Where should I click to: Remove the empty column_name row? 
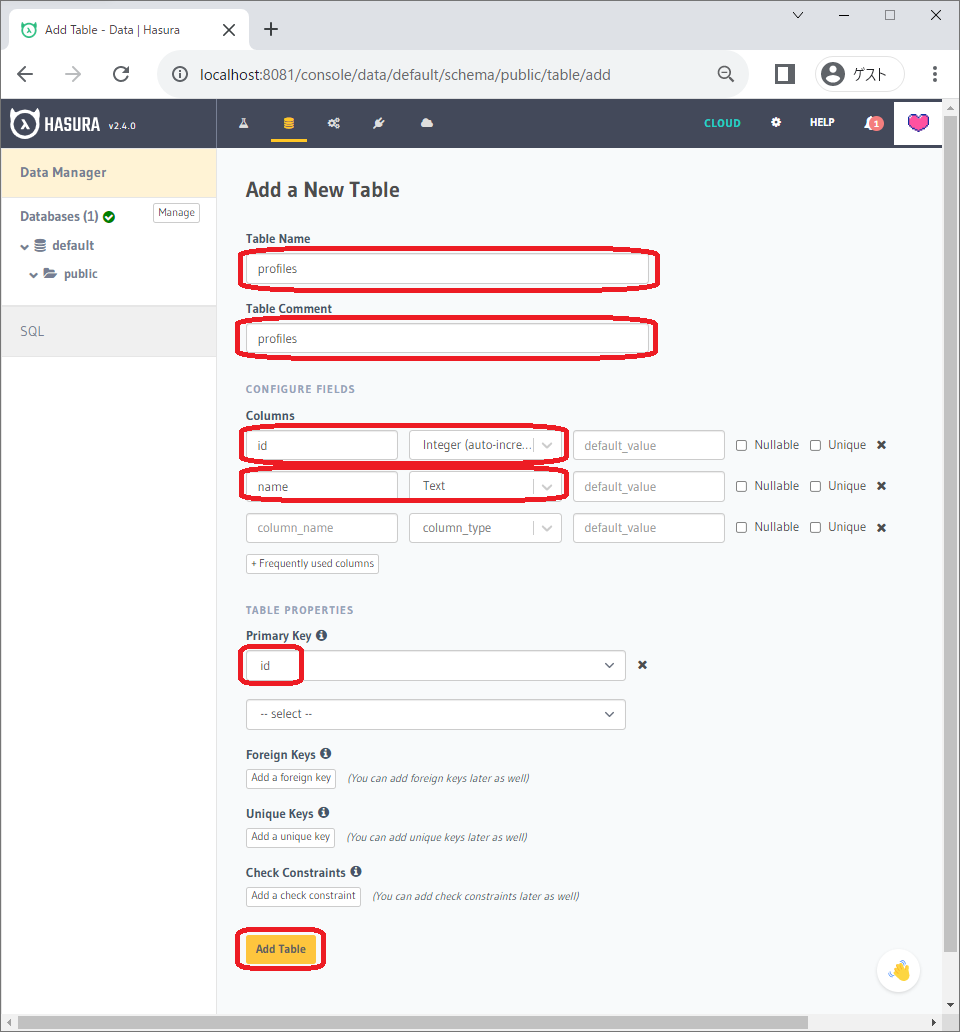(882, 527)
